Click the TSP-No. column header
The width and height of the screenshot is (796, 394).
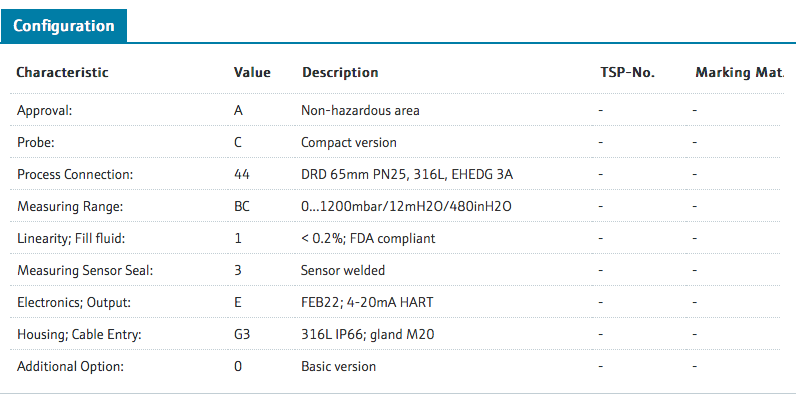627,73
